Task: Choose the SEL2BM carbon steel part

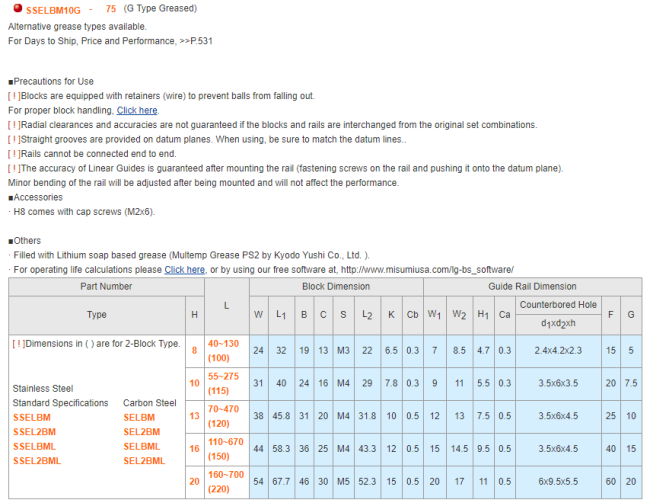Action: [x=141, y=432]
